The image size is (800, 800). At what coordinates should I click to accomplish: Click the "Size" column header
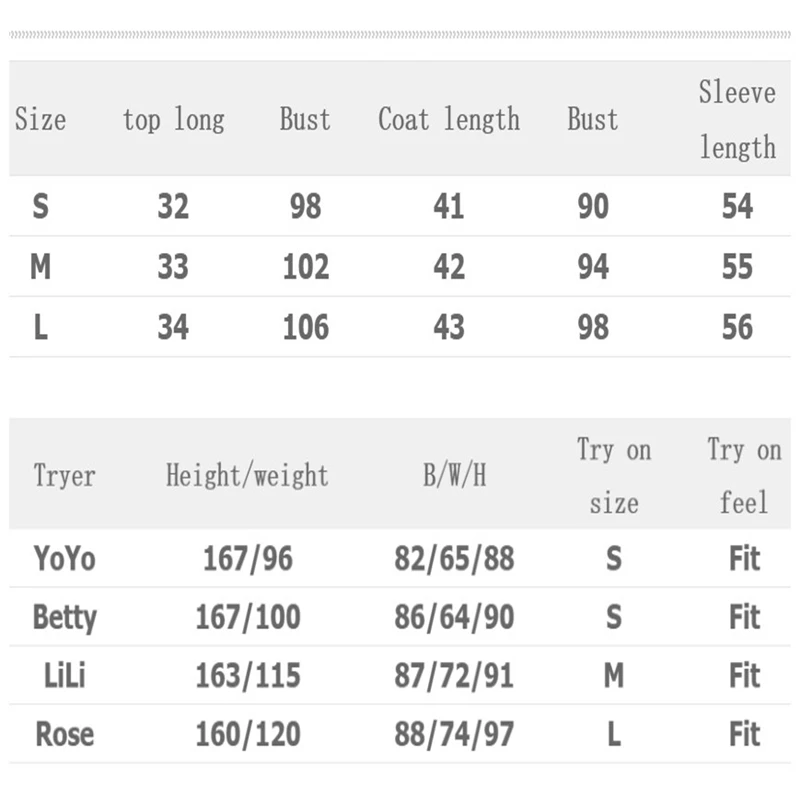(40, 120)
